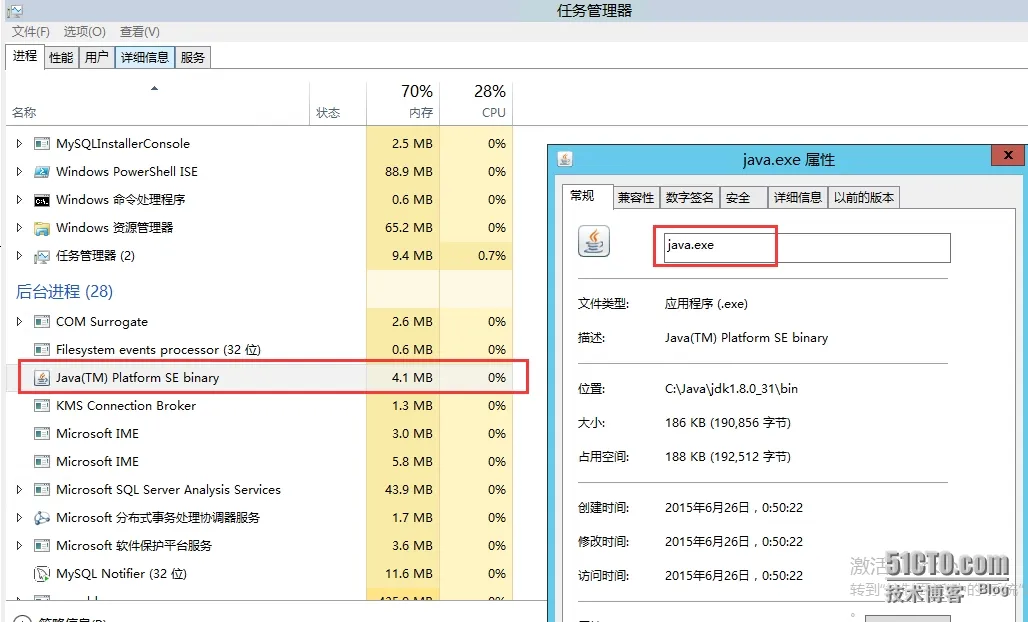The image size is (1028, 622).
Task: Expand the Windows PowerShell ISE process
Action: coord(19,172)
